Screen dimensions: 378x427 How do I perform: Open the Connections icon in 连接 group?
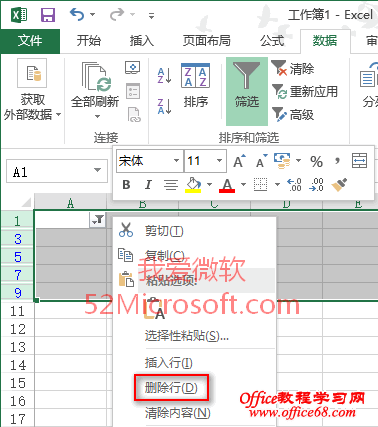click(132, 68)
